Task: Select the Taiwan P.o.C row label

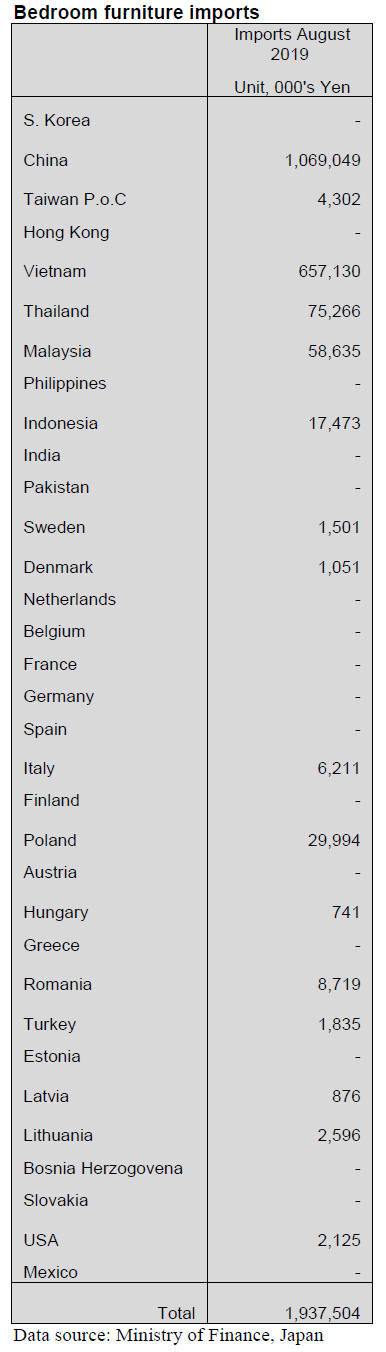Action: point(75,200)
